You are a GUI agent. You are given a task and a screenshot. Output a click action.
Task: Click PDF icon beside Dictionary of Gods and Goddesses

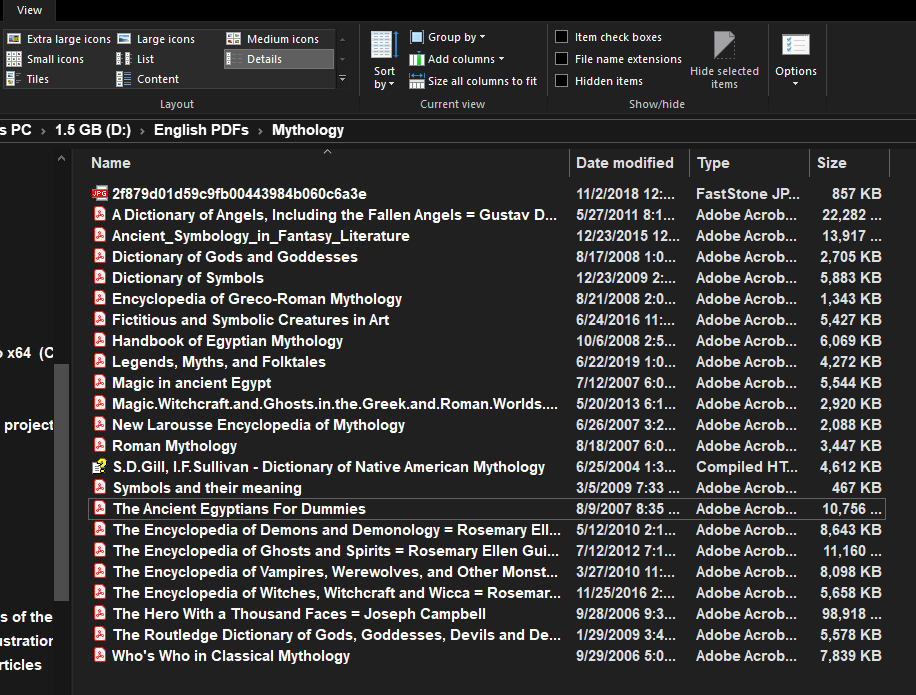(x=100, y=256)
